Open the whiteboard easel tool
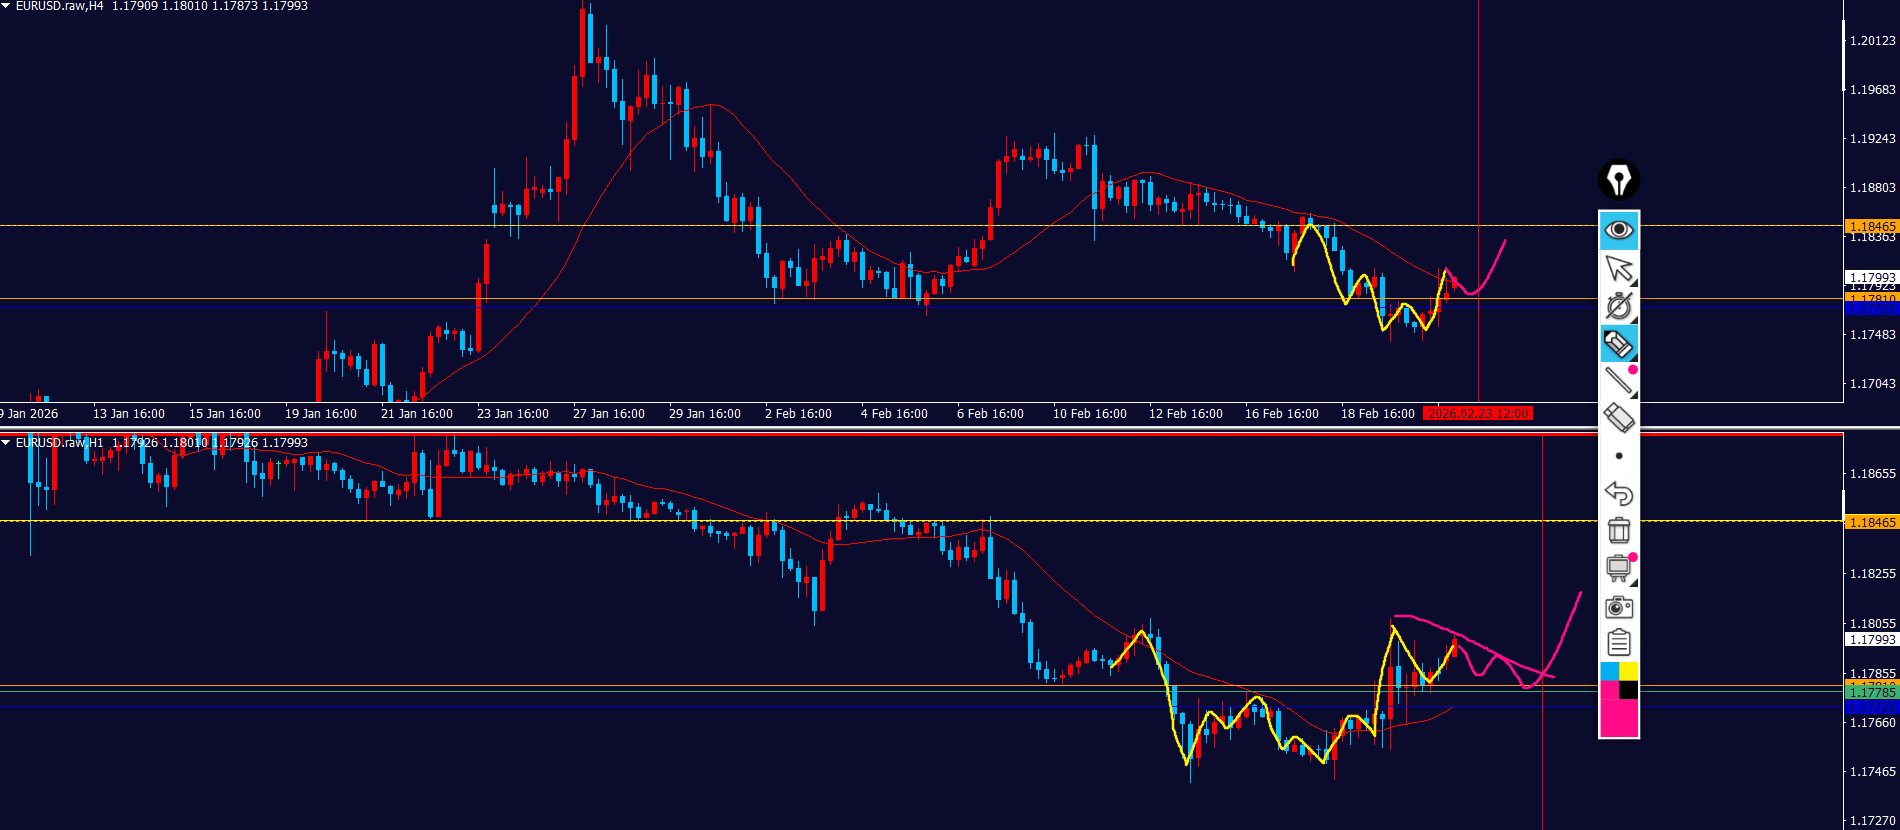 (1618, 568)
